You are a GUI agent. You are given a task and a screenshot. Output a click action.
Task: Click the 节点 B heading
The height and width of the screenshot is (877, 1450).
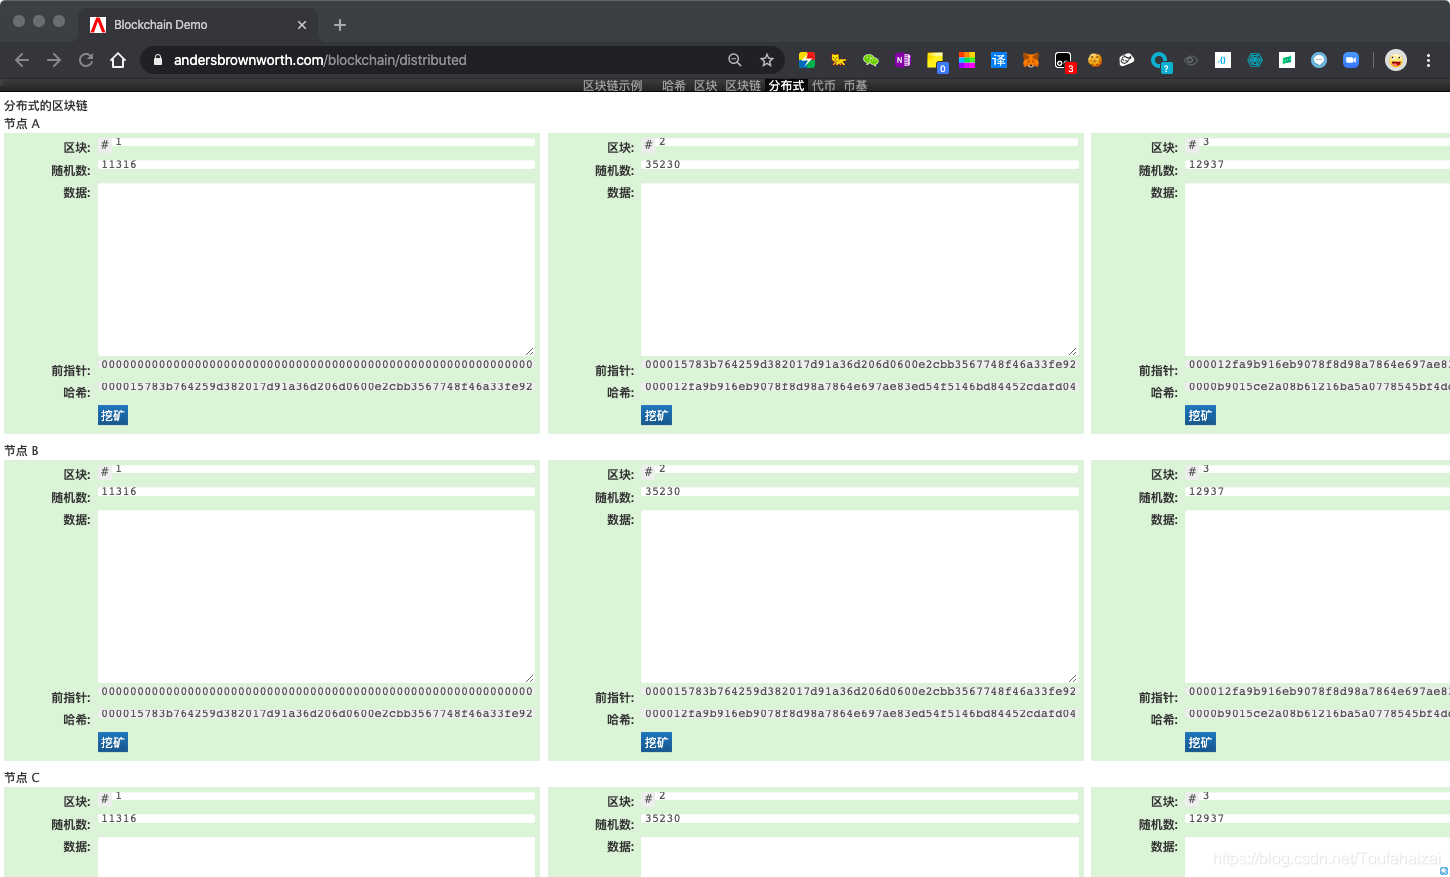[x=21, y=451]
